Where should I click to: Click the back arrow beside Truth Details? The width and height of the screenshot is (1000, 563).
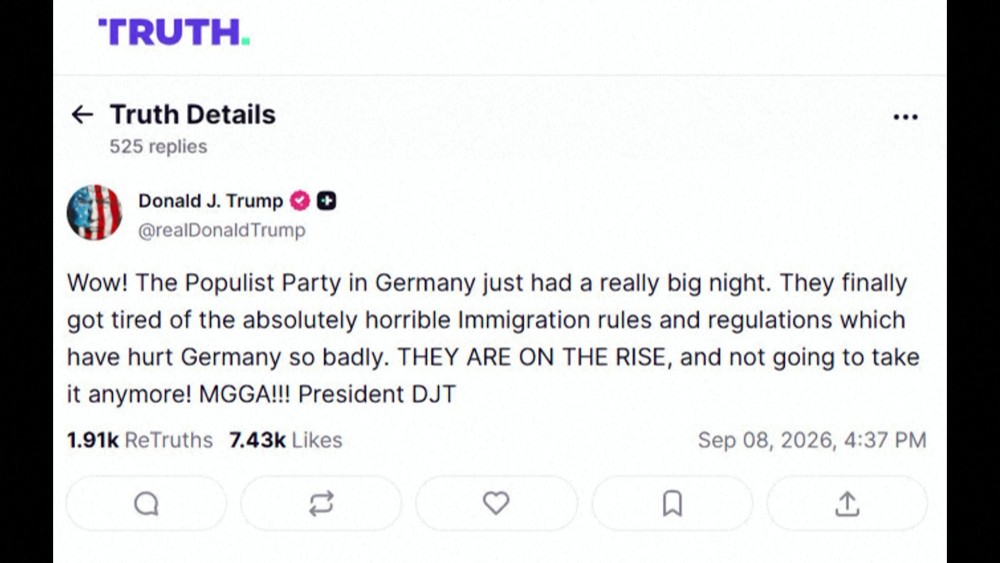coord(82,115)
